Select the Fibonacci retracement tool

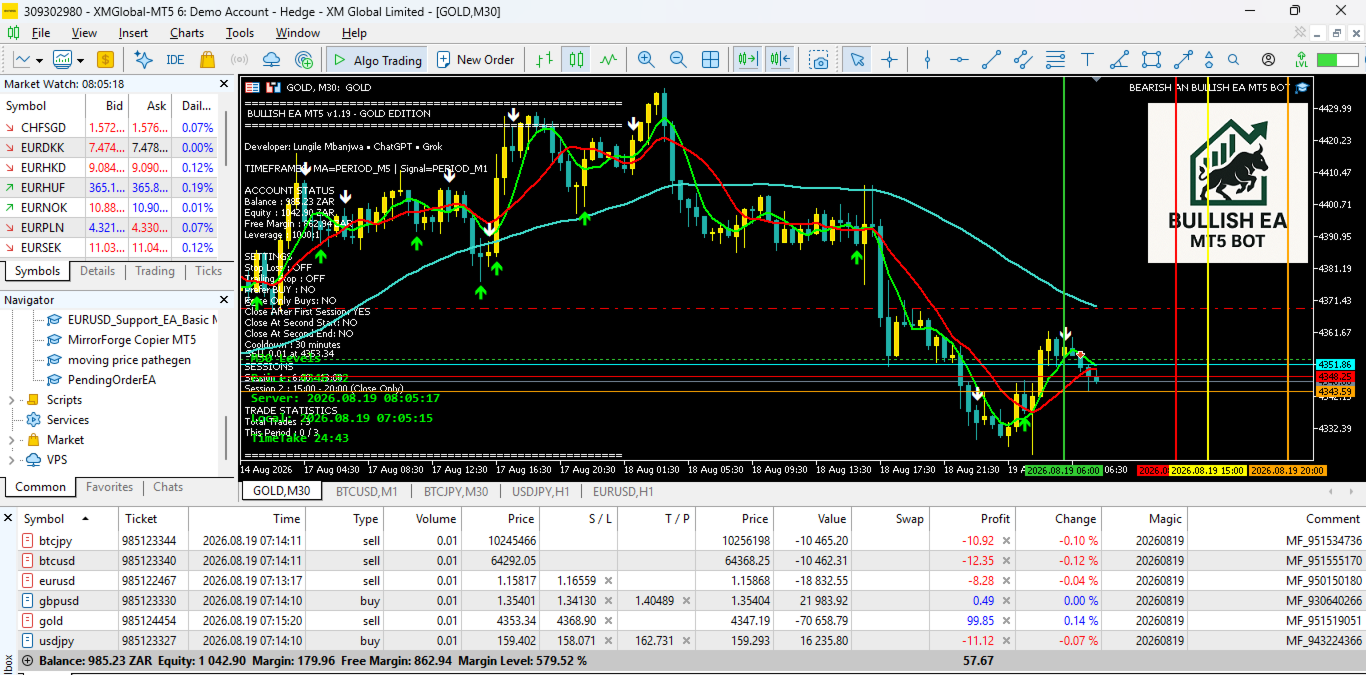[x=1055, y=60]
